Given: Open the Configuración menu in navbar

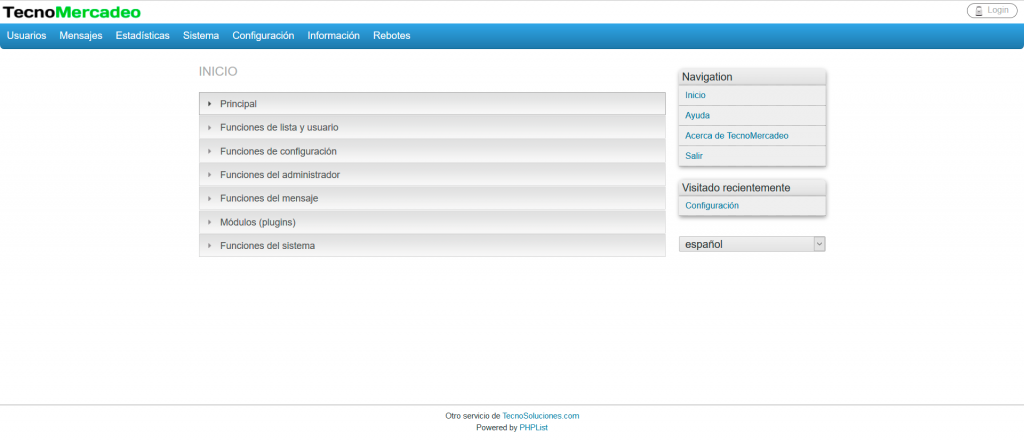Looking at the screenshot, I should click(263, 35).
